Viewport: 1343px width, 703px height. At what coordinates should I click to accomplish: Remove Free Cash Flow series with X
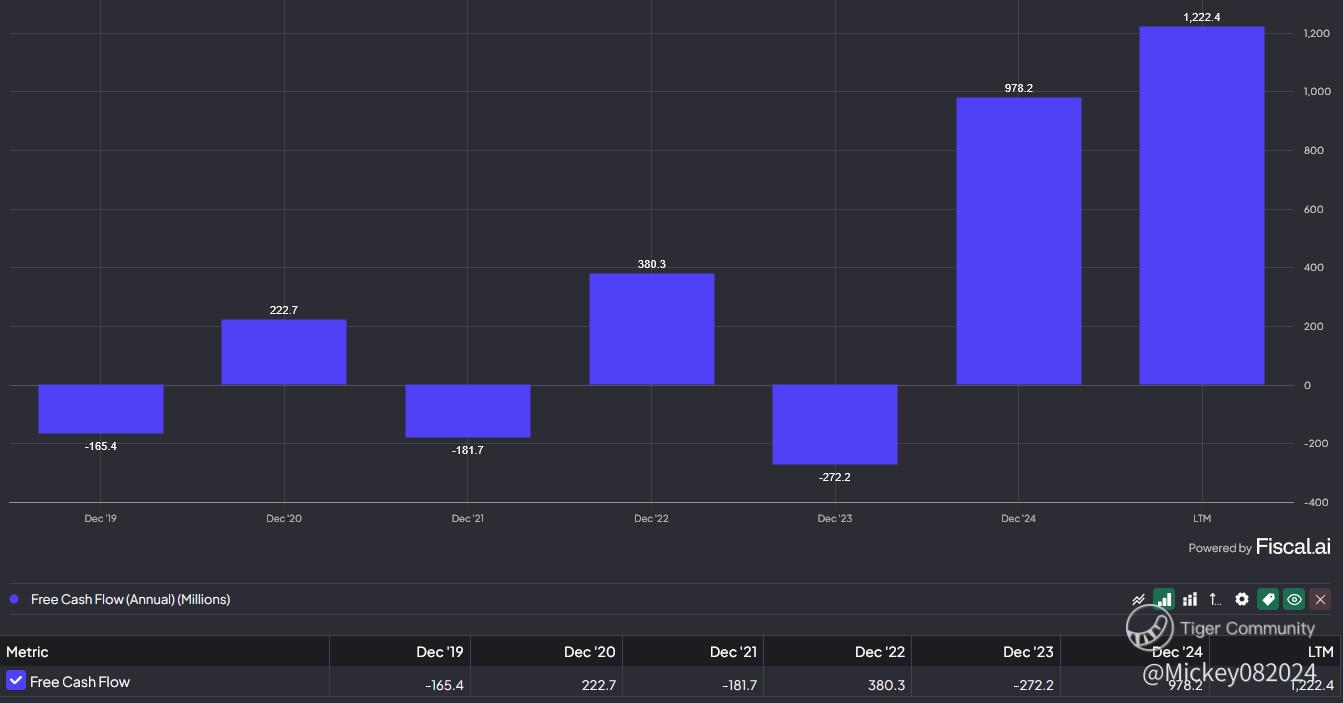[x=1321, y=599]
